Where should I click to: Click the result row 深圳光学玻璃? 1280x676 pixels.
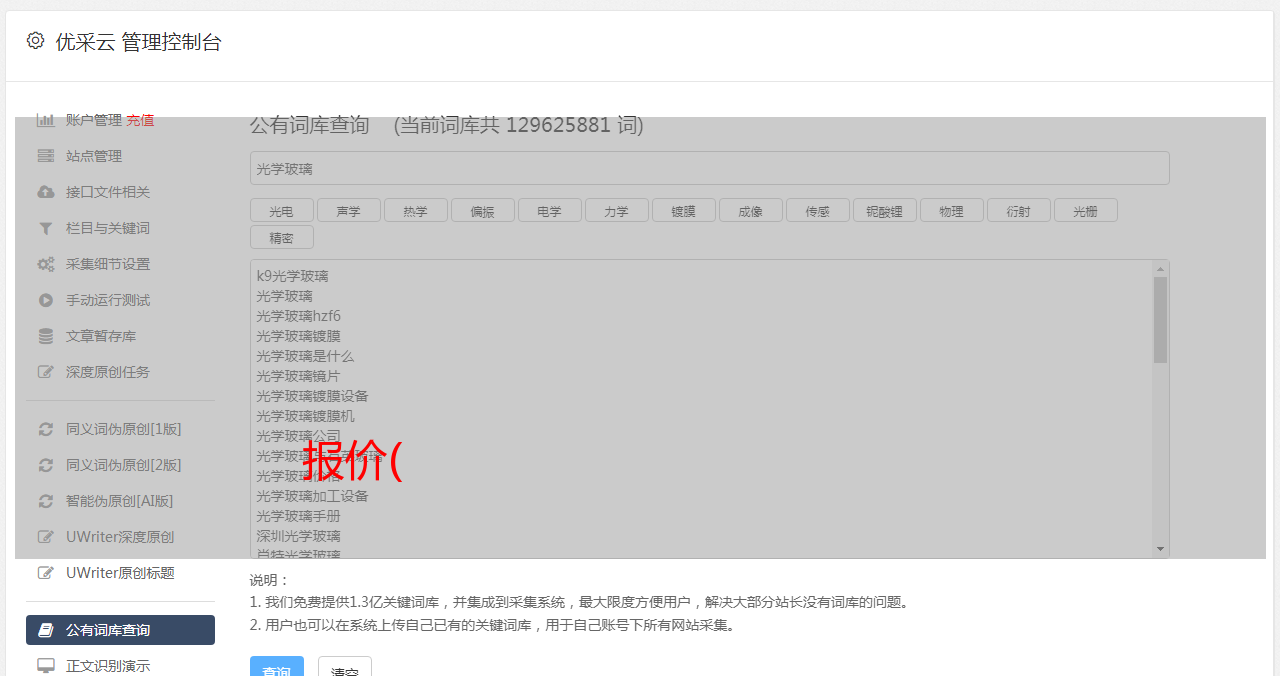[x=298, y=536]
